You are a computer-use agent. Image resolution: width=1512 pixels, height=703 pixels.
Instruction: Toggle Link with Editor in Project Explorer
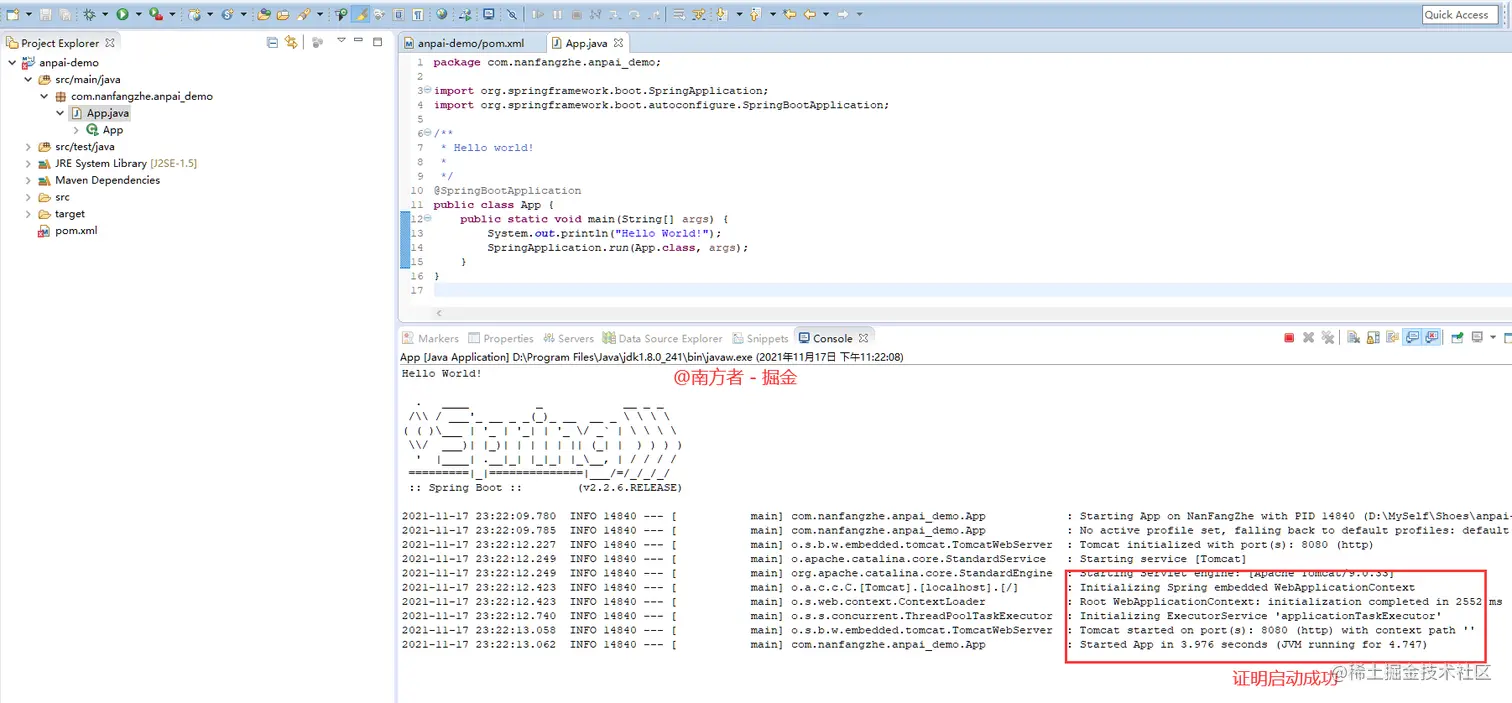click(290, 42)
